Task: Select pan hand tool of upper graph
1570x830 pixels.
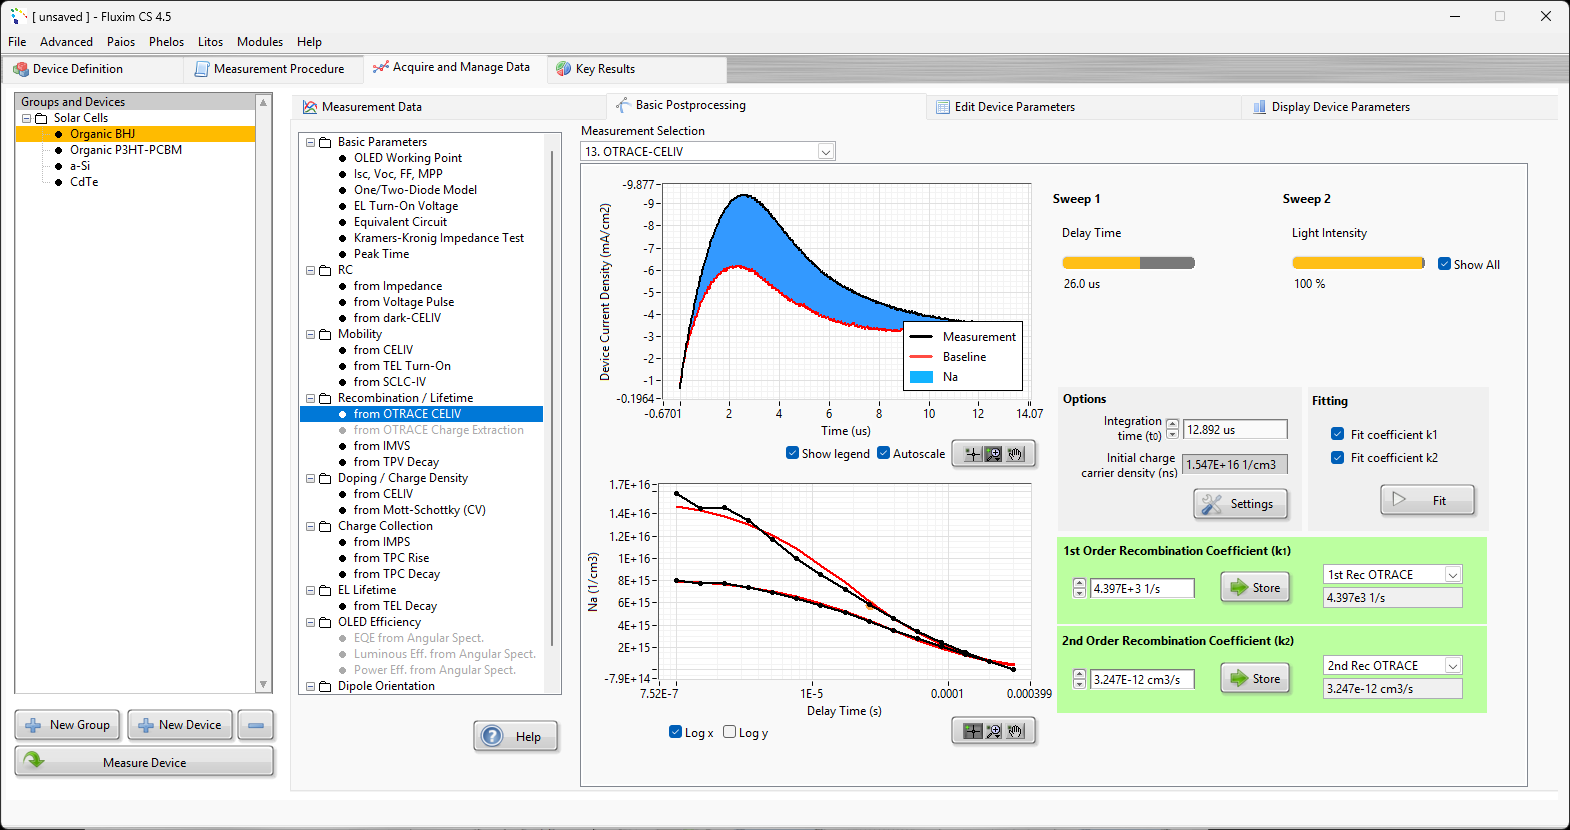Action: click(1015, 454)
